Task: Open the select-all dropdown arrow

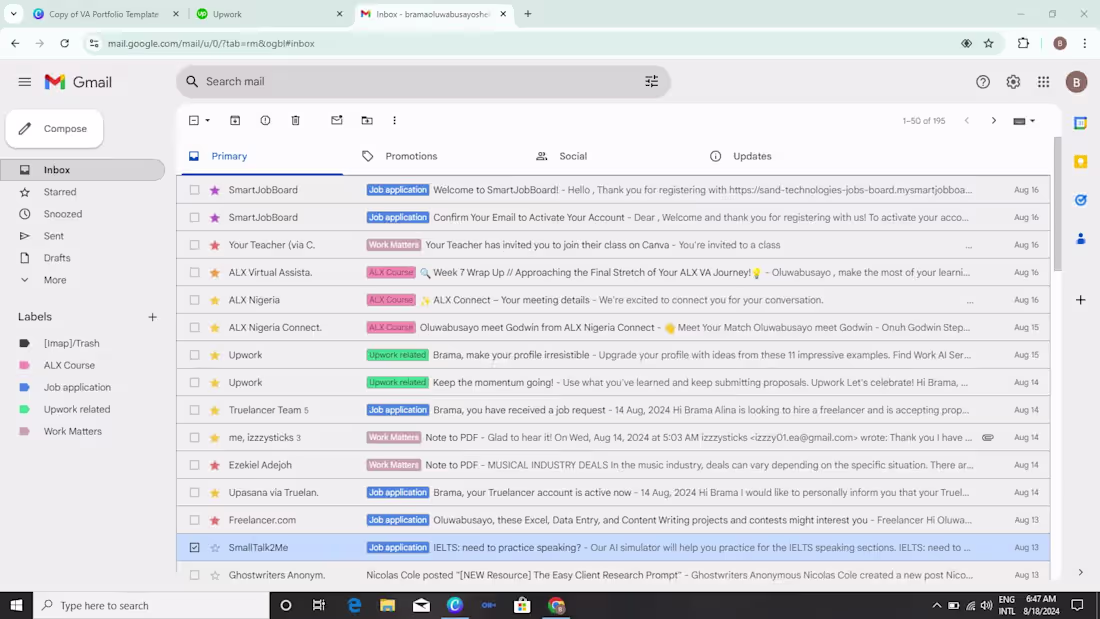Action: point(206,120)
